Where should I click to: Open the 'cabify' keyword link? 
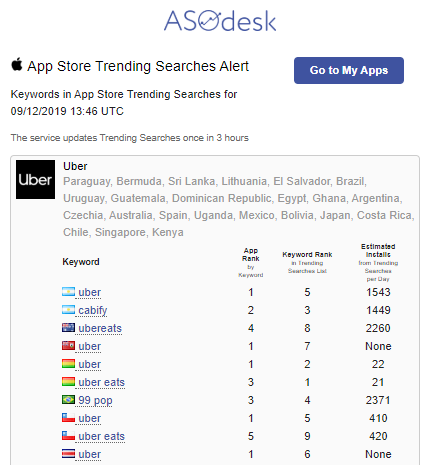[93, 310]
